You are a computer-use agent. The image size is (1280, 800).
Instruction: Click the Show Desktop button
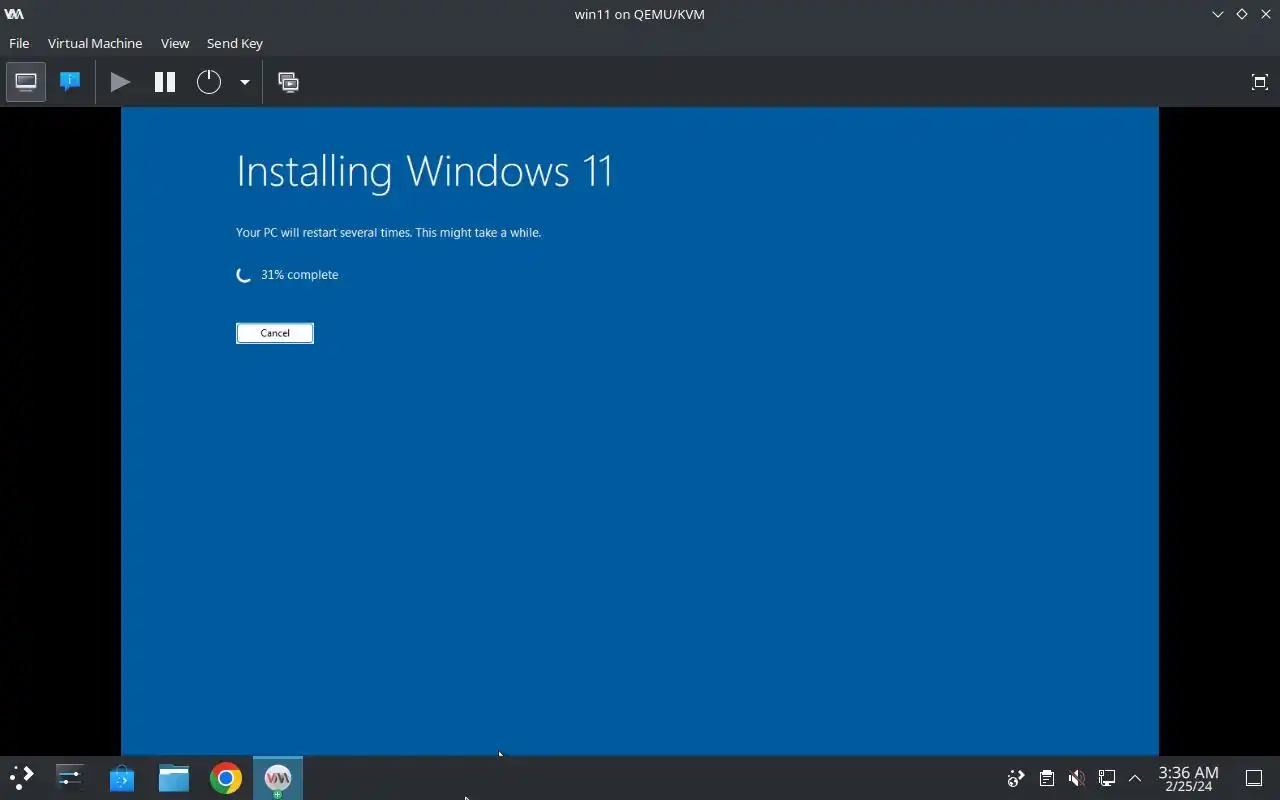click(1254, 778)
